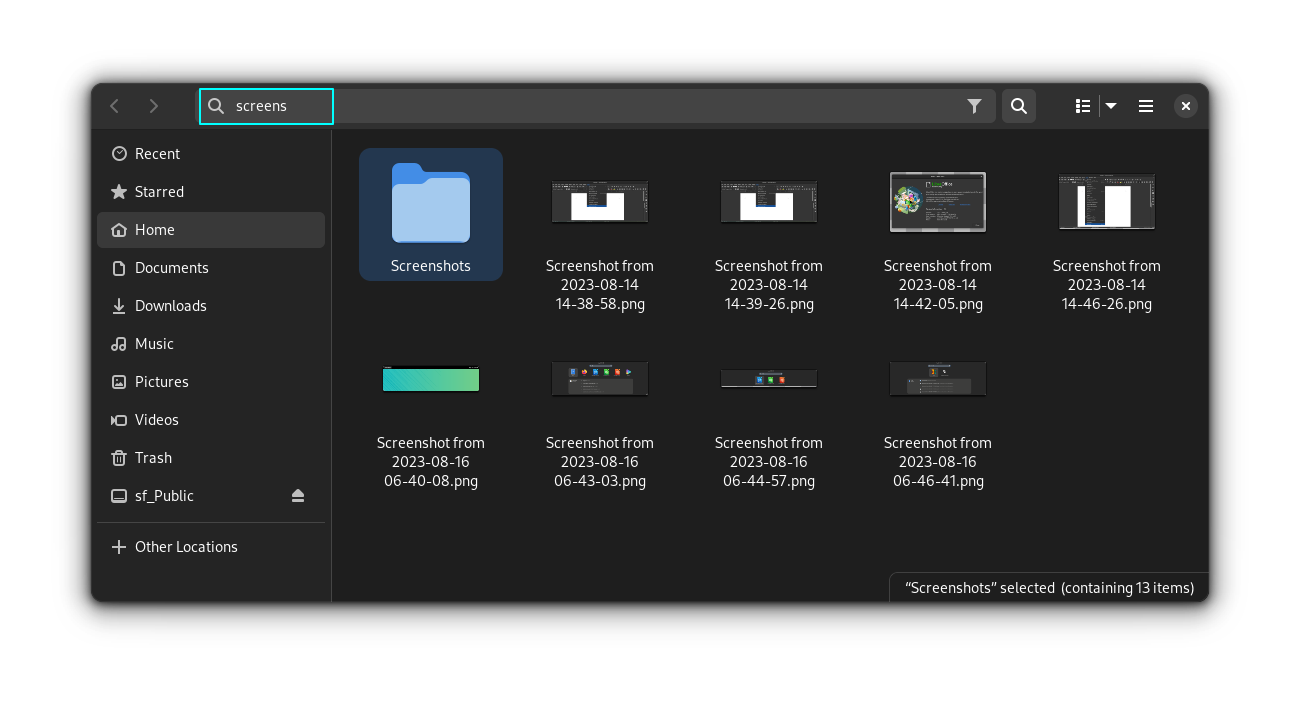This screenshot has height=701, width=1300.
Task: Eject the sf_Public drive
Action: [x=298, y=496]
